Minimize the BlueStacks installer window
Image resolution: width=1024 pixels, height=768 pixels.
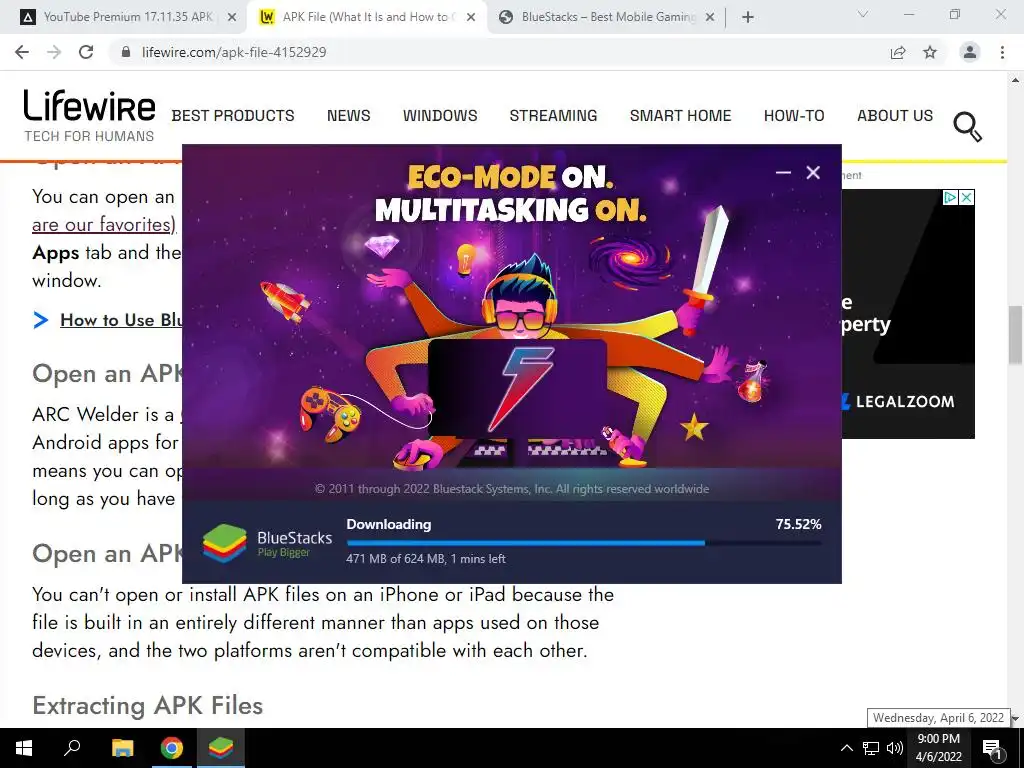783,172
